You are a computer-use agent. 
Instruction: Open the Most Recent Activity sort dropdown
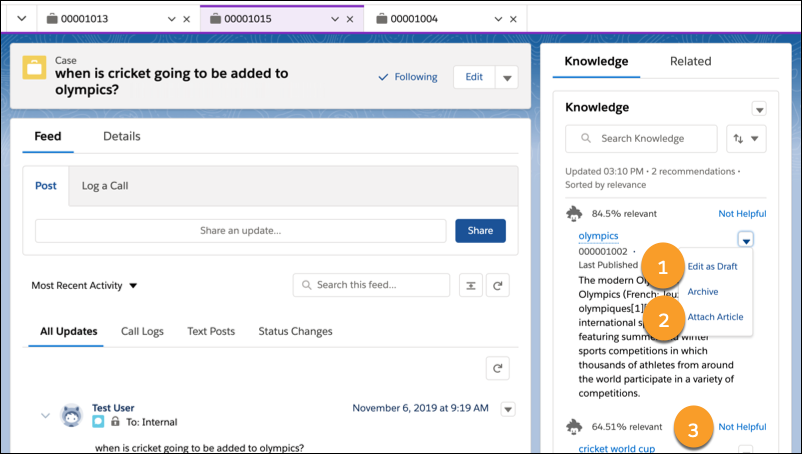pos(84,285)
